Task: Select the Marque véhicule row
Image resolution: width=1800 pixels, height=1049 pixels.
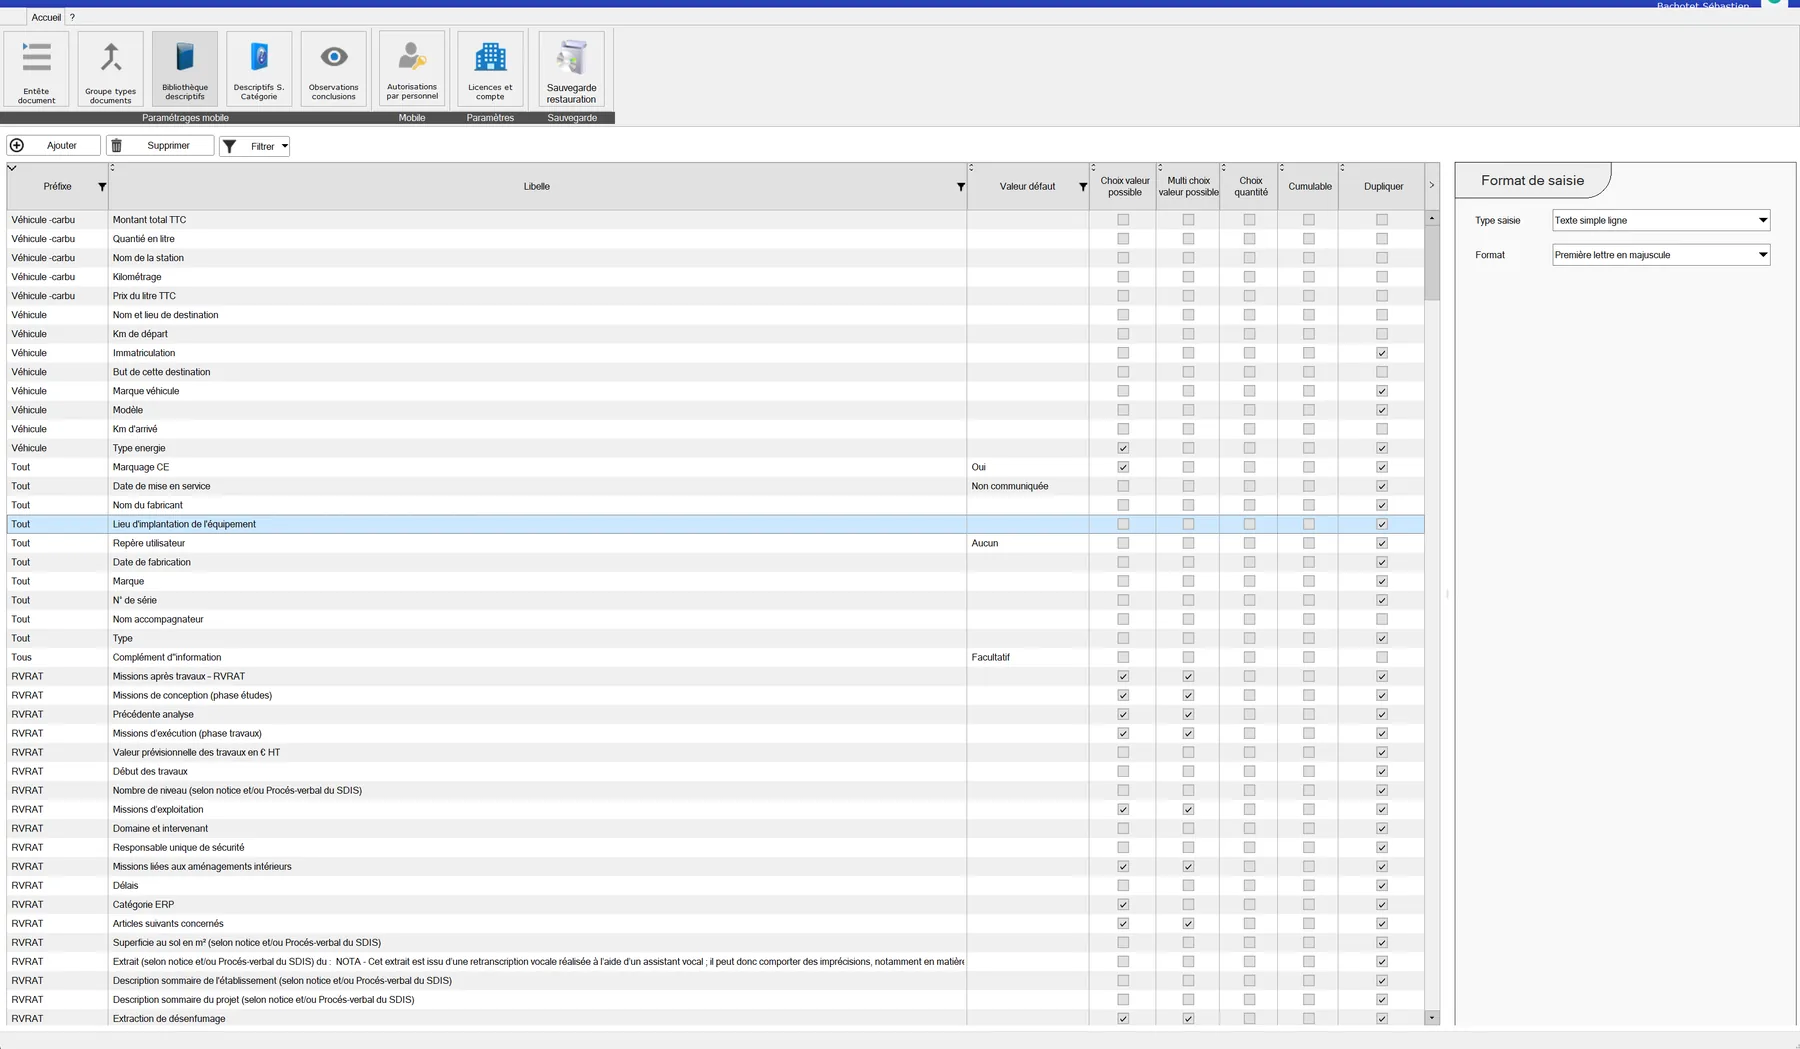Action: [x=716, y=391]
